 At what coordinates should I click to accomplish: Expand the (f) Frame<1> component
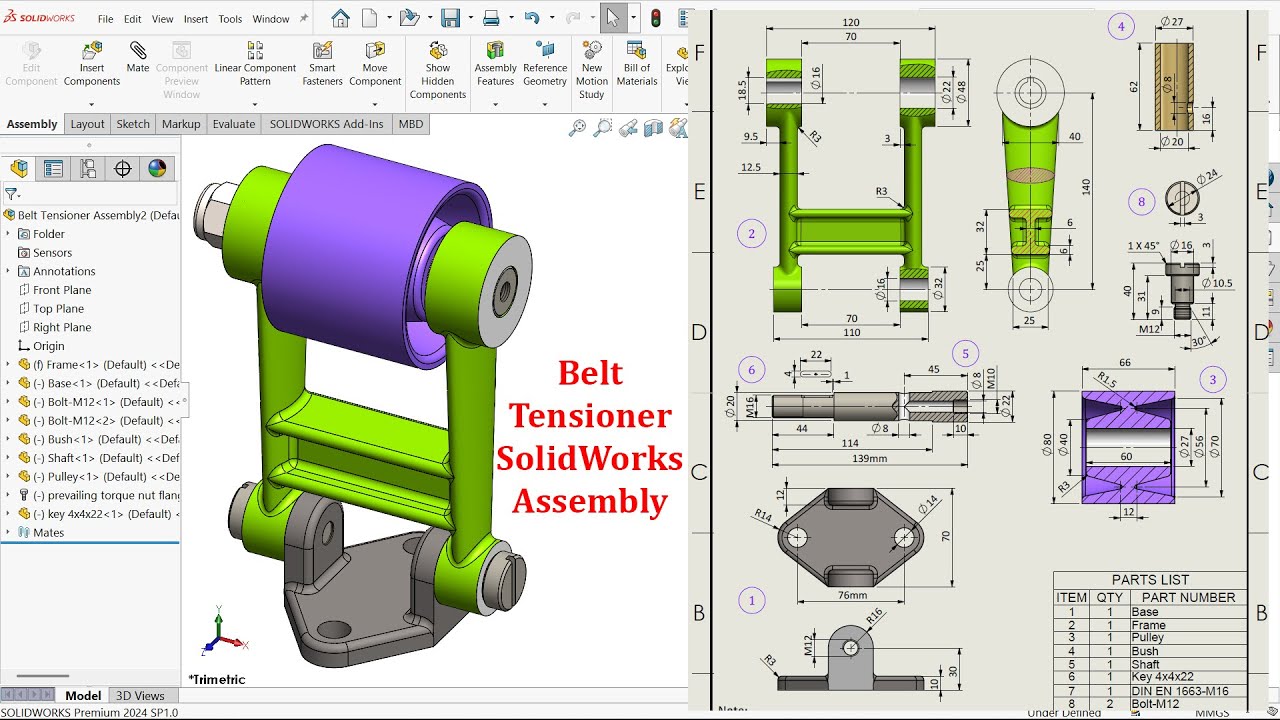pos(8,365)
